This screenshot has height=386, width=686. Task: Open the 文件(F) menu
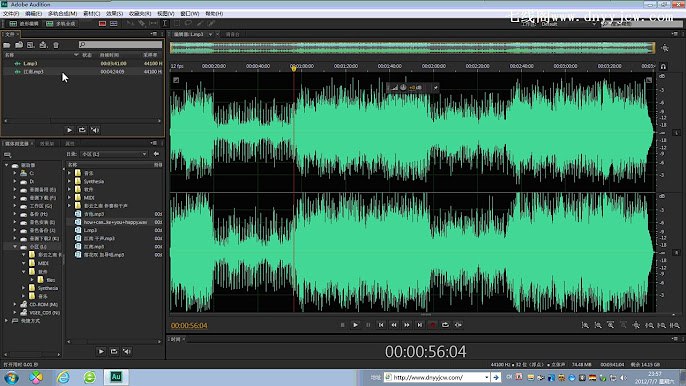point(10,14)
